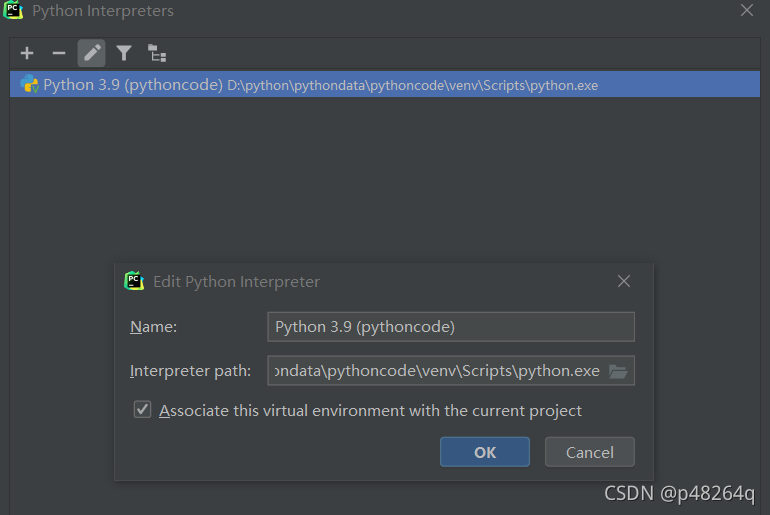The height and width of the screenshot is (515, 770).
Task: Browse for interpreter path folder icon
Action: [x=618, y=371]
